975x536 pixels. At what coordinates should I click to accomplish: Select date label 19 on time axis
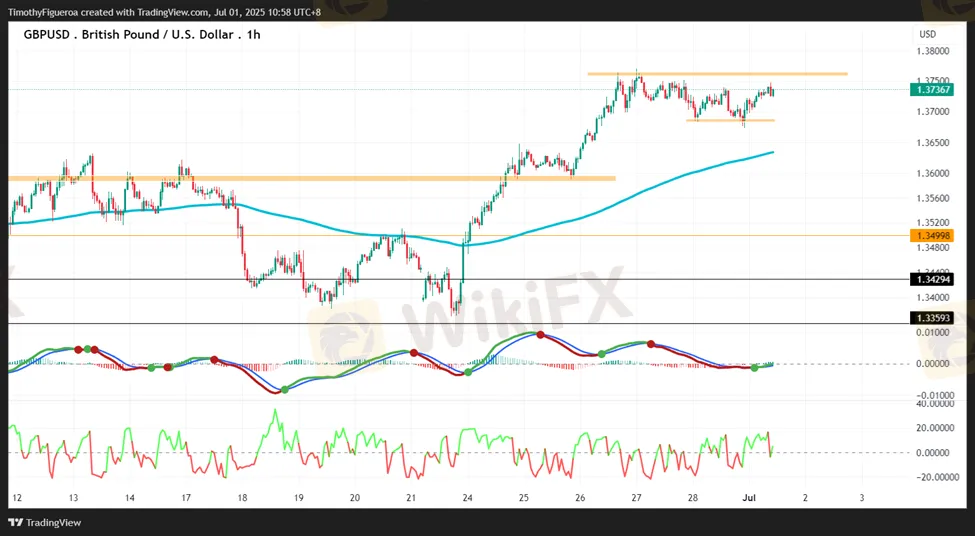click(x=298, y=498)
